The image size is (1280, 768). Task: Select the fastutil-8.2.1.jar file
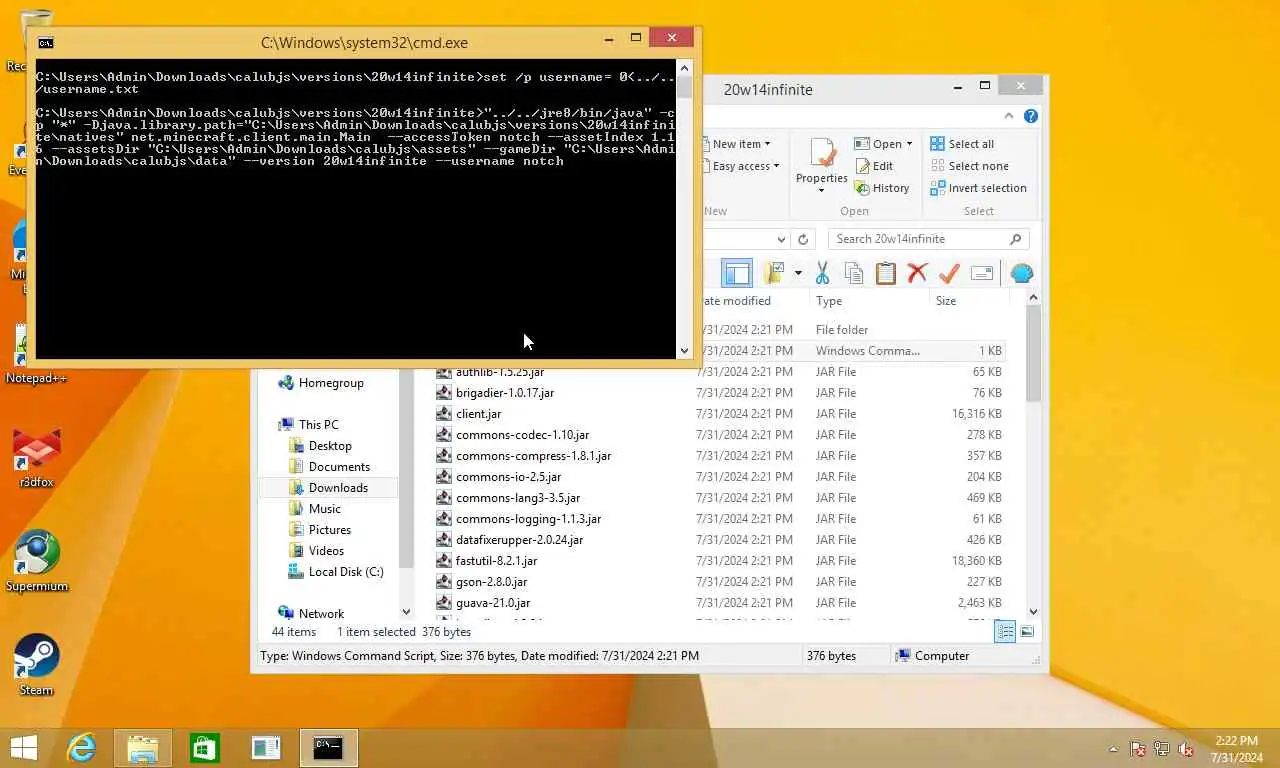(496, 561)
